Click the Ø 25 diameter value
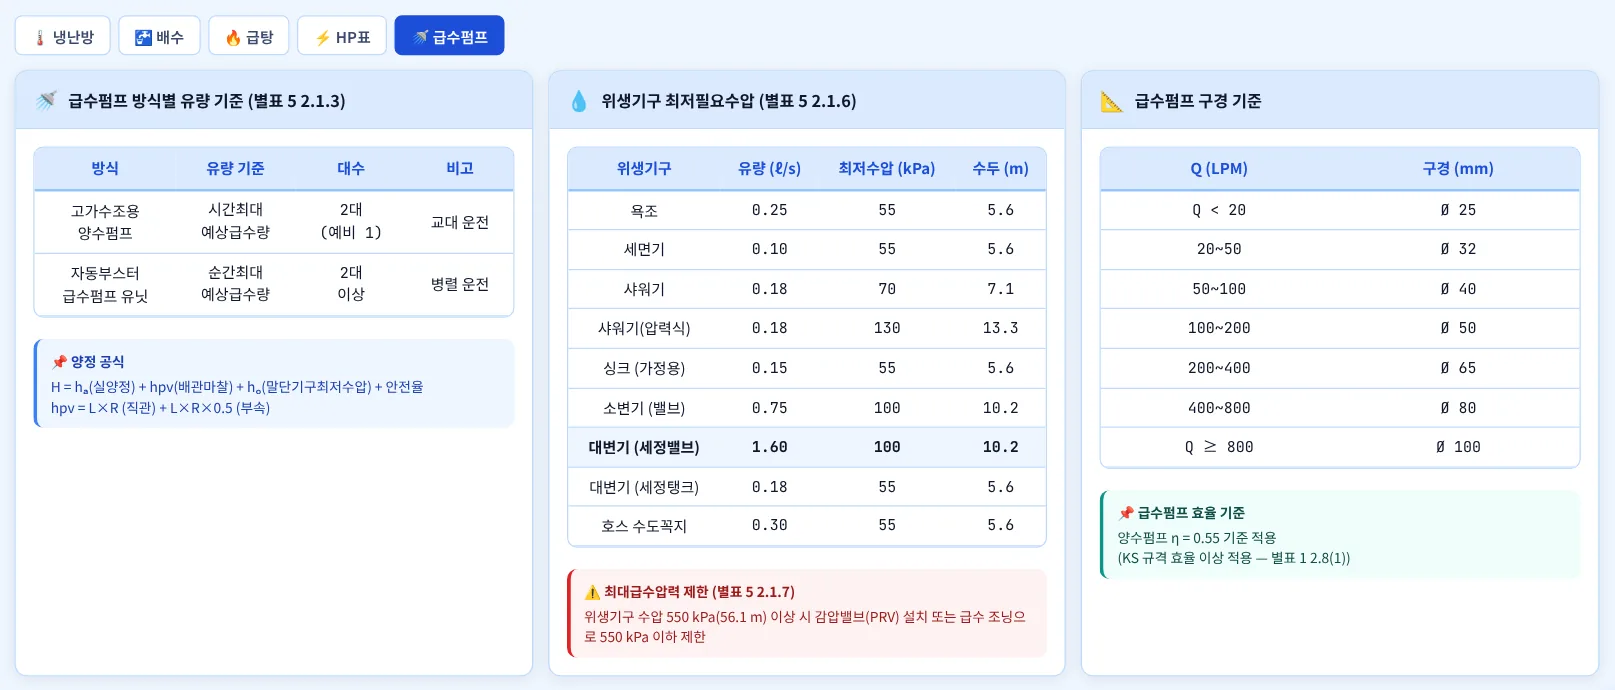The width and height of the screenshot is (1615, 690). pyautogui.click(x=1458, y=211)
